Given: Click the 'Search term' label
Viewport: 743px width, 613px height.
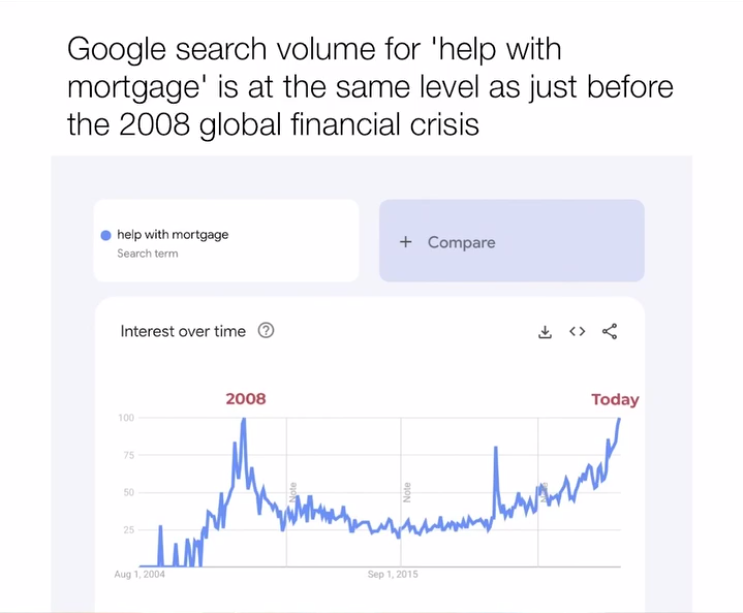Looking at the screenshot, I should [x=148, y=254].
